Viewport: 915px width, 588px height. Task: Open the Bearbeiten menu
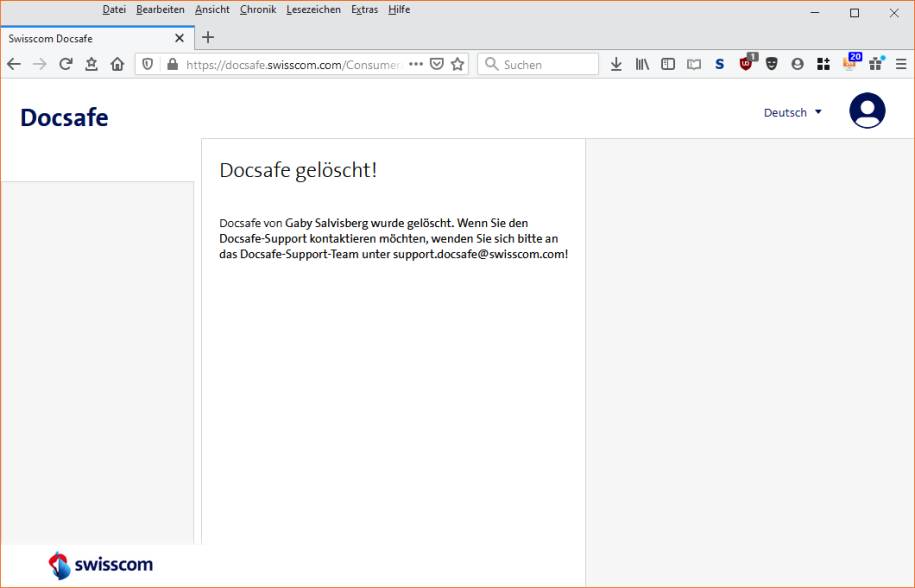(x=160, y=9)
